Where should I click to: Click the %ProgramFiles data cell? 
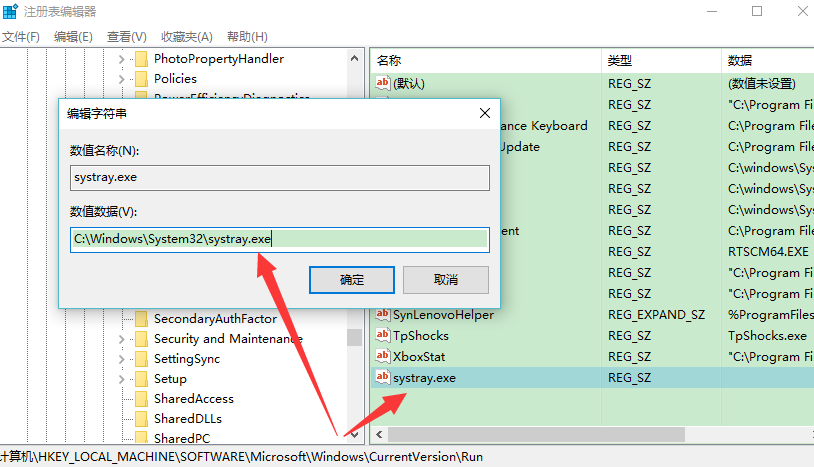[x=770, y=315]
